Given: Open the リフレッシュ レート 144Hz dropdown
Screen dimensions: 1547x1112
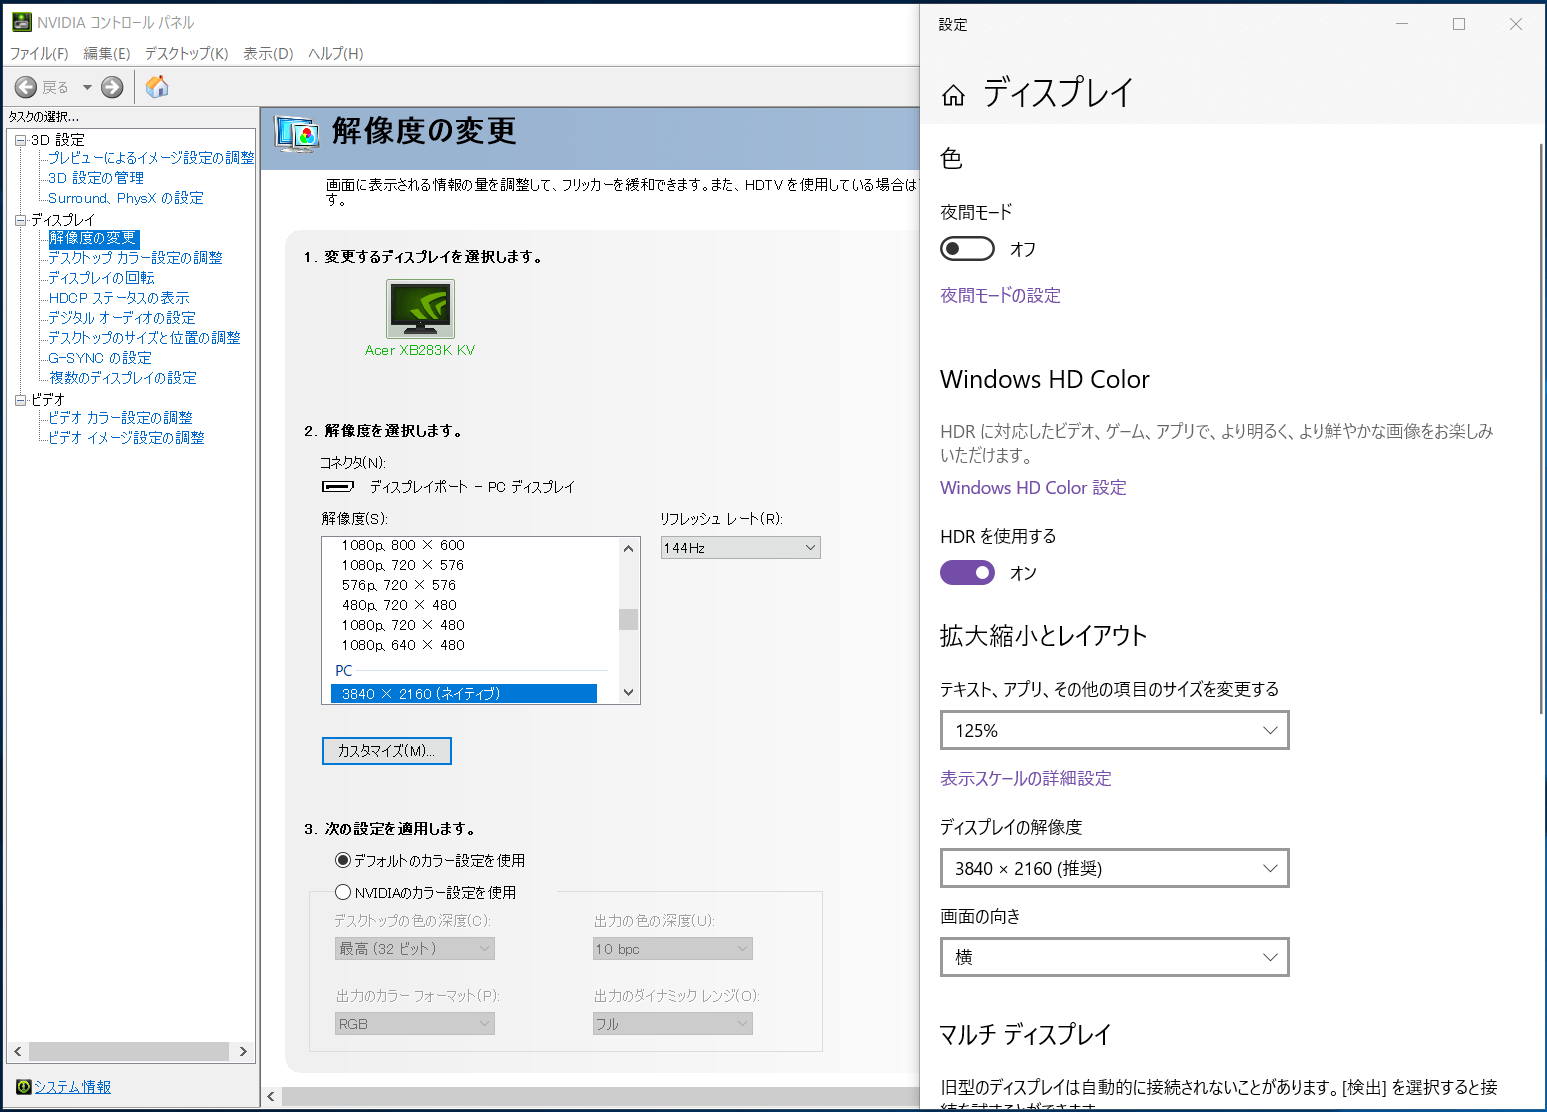Looking at the screenshot, I should point(740,548).
